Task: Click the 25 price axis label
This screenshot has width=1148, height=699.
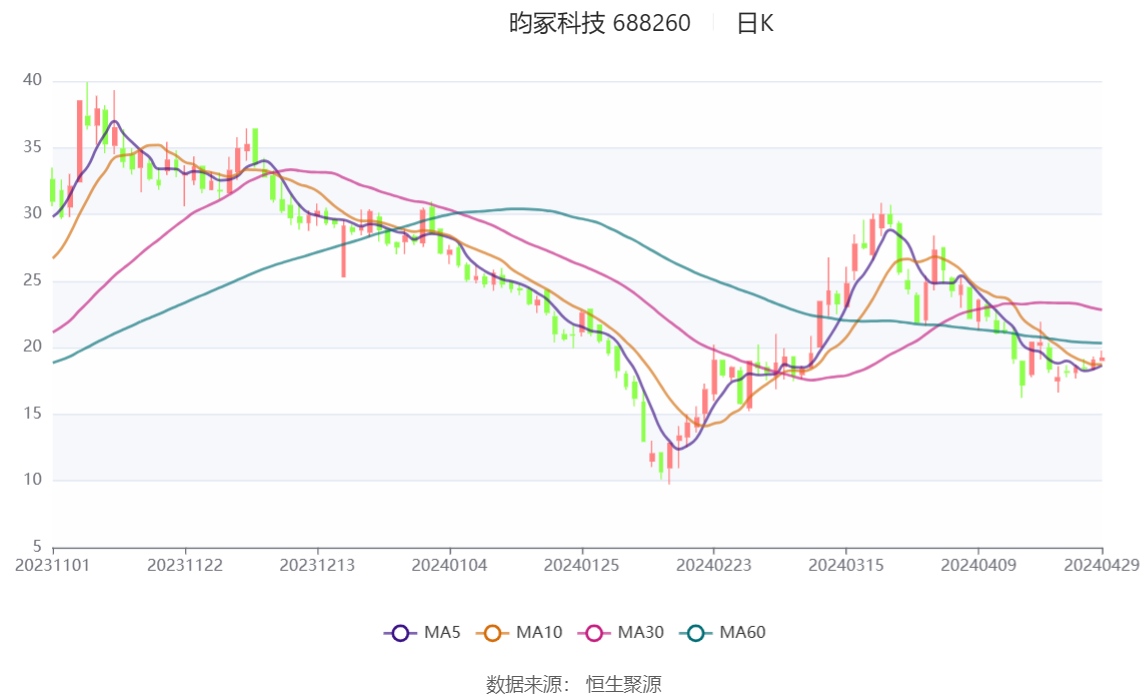Action: (x=33, y=281)
